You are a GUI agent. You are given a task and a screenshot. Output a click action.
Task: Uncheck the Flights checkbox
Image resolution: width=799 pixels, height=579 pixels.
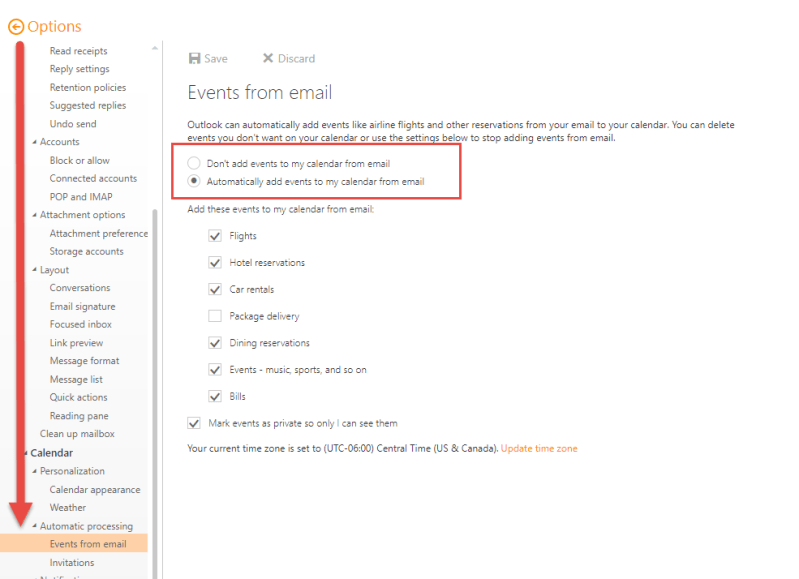[214, 236]
